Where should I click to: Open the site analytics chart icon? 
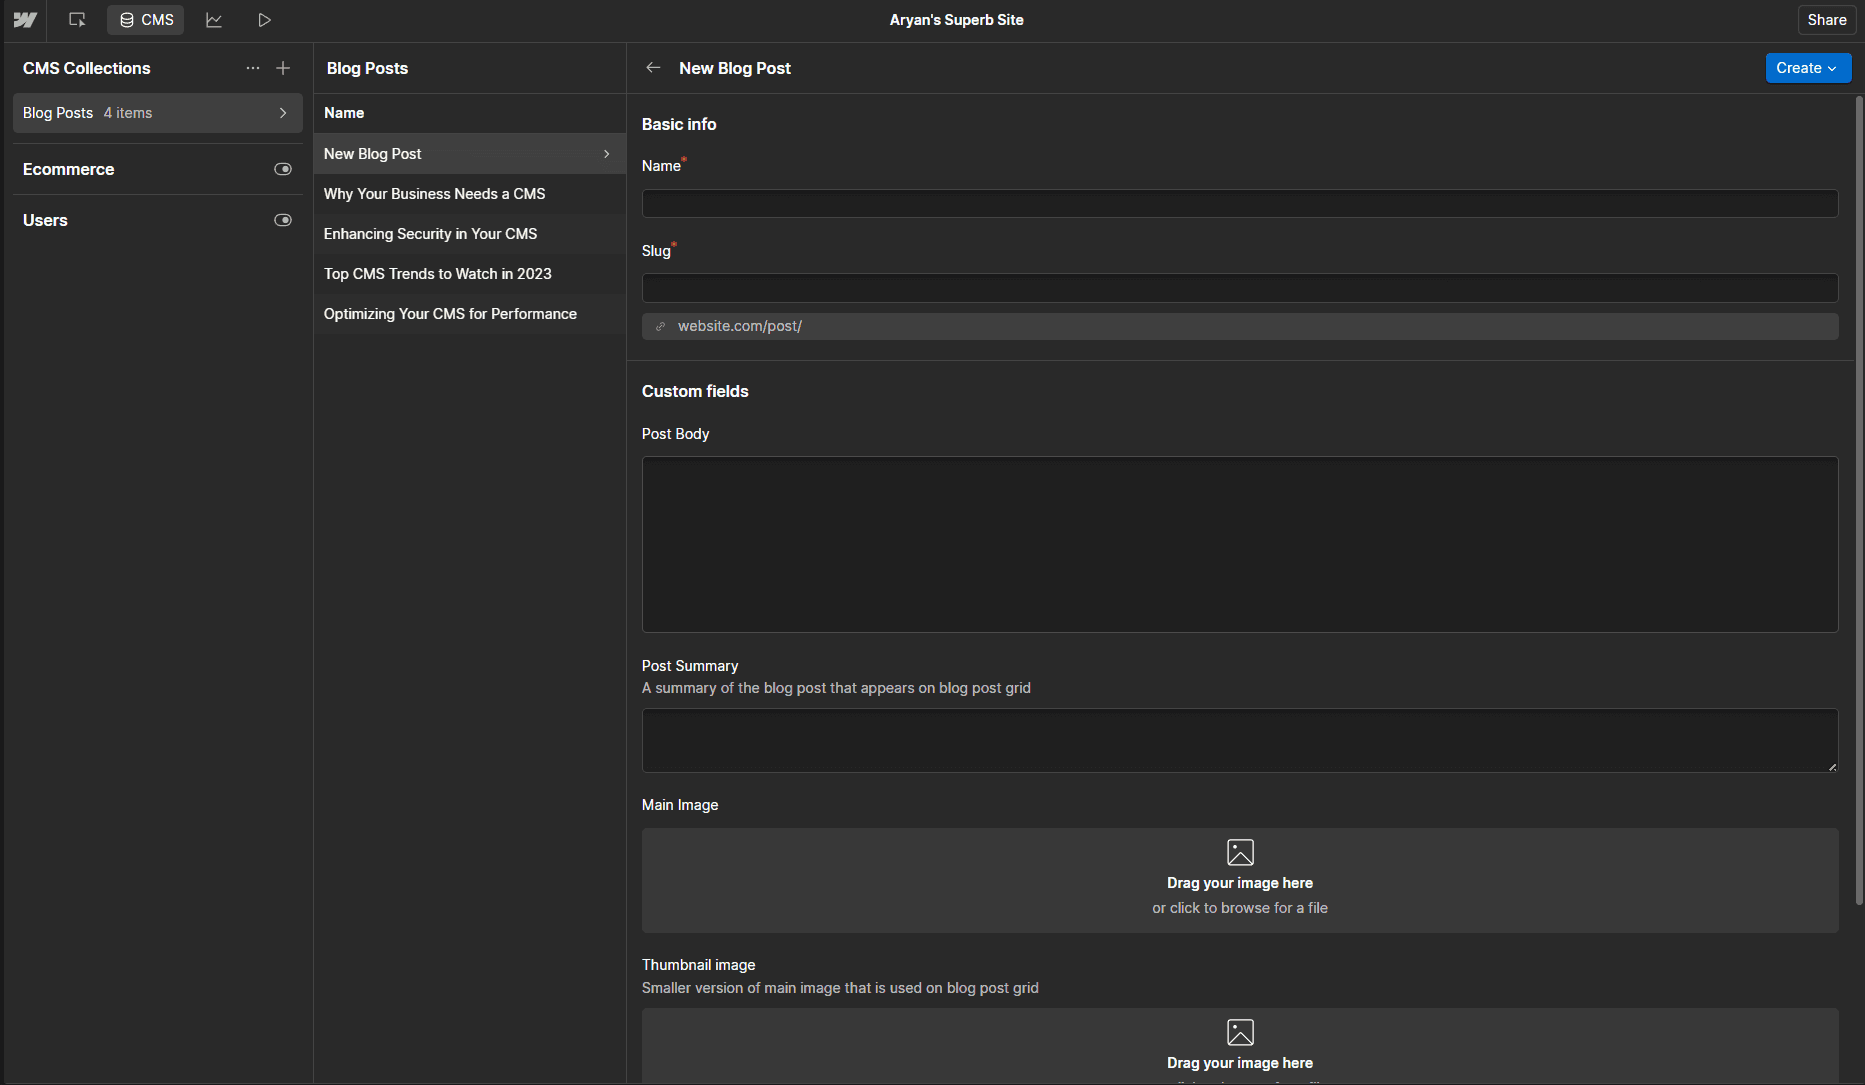pyautogui.click(x=214, y=20)
